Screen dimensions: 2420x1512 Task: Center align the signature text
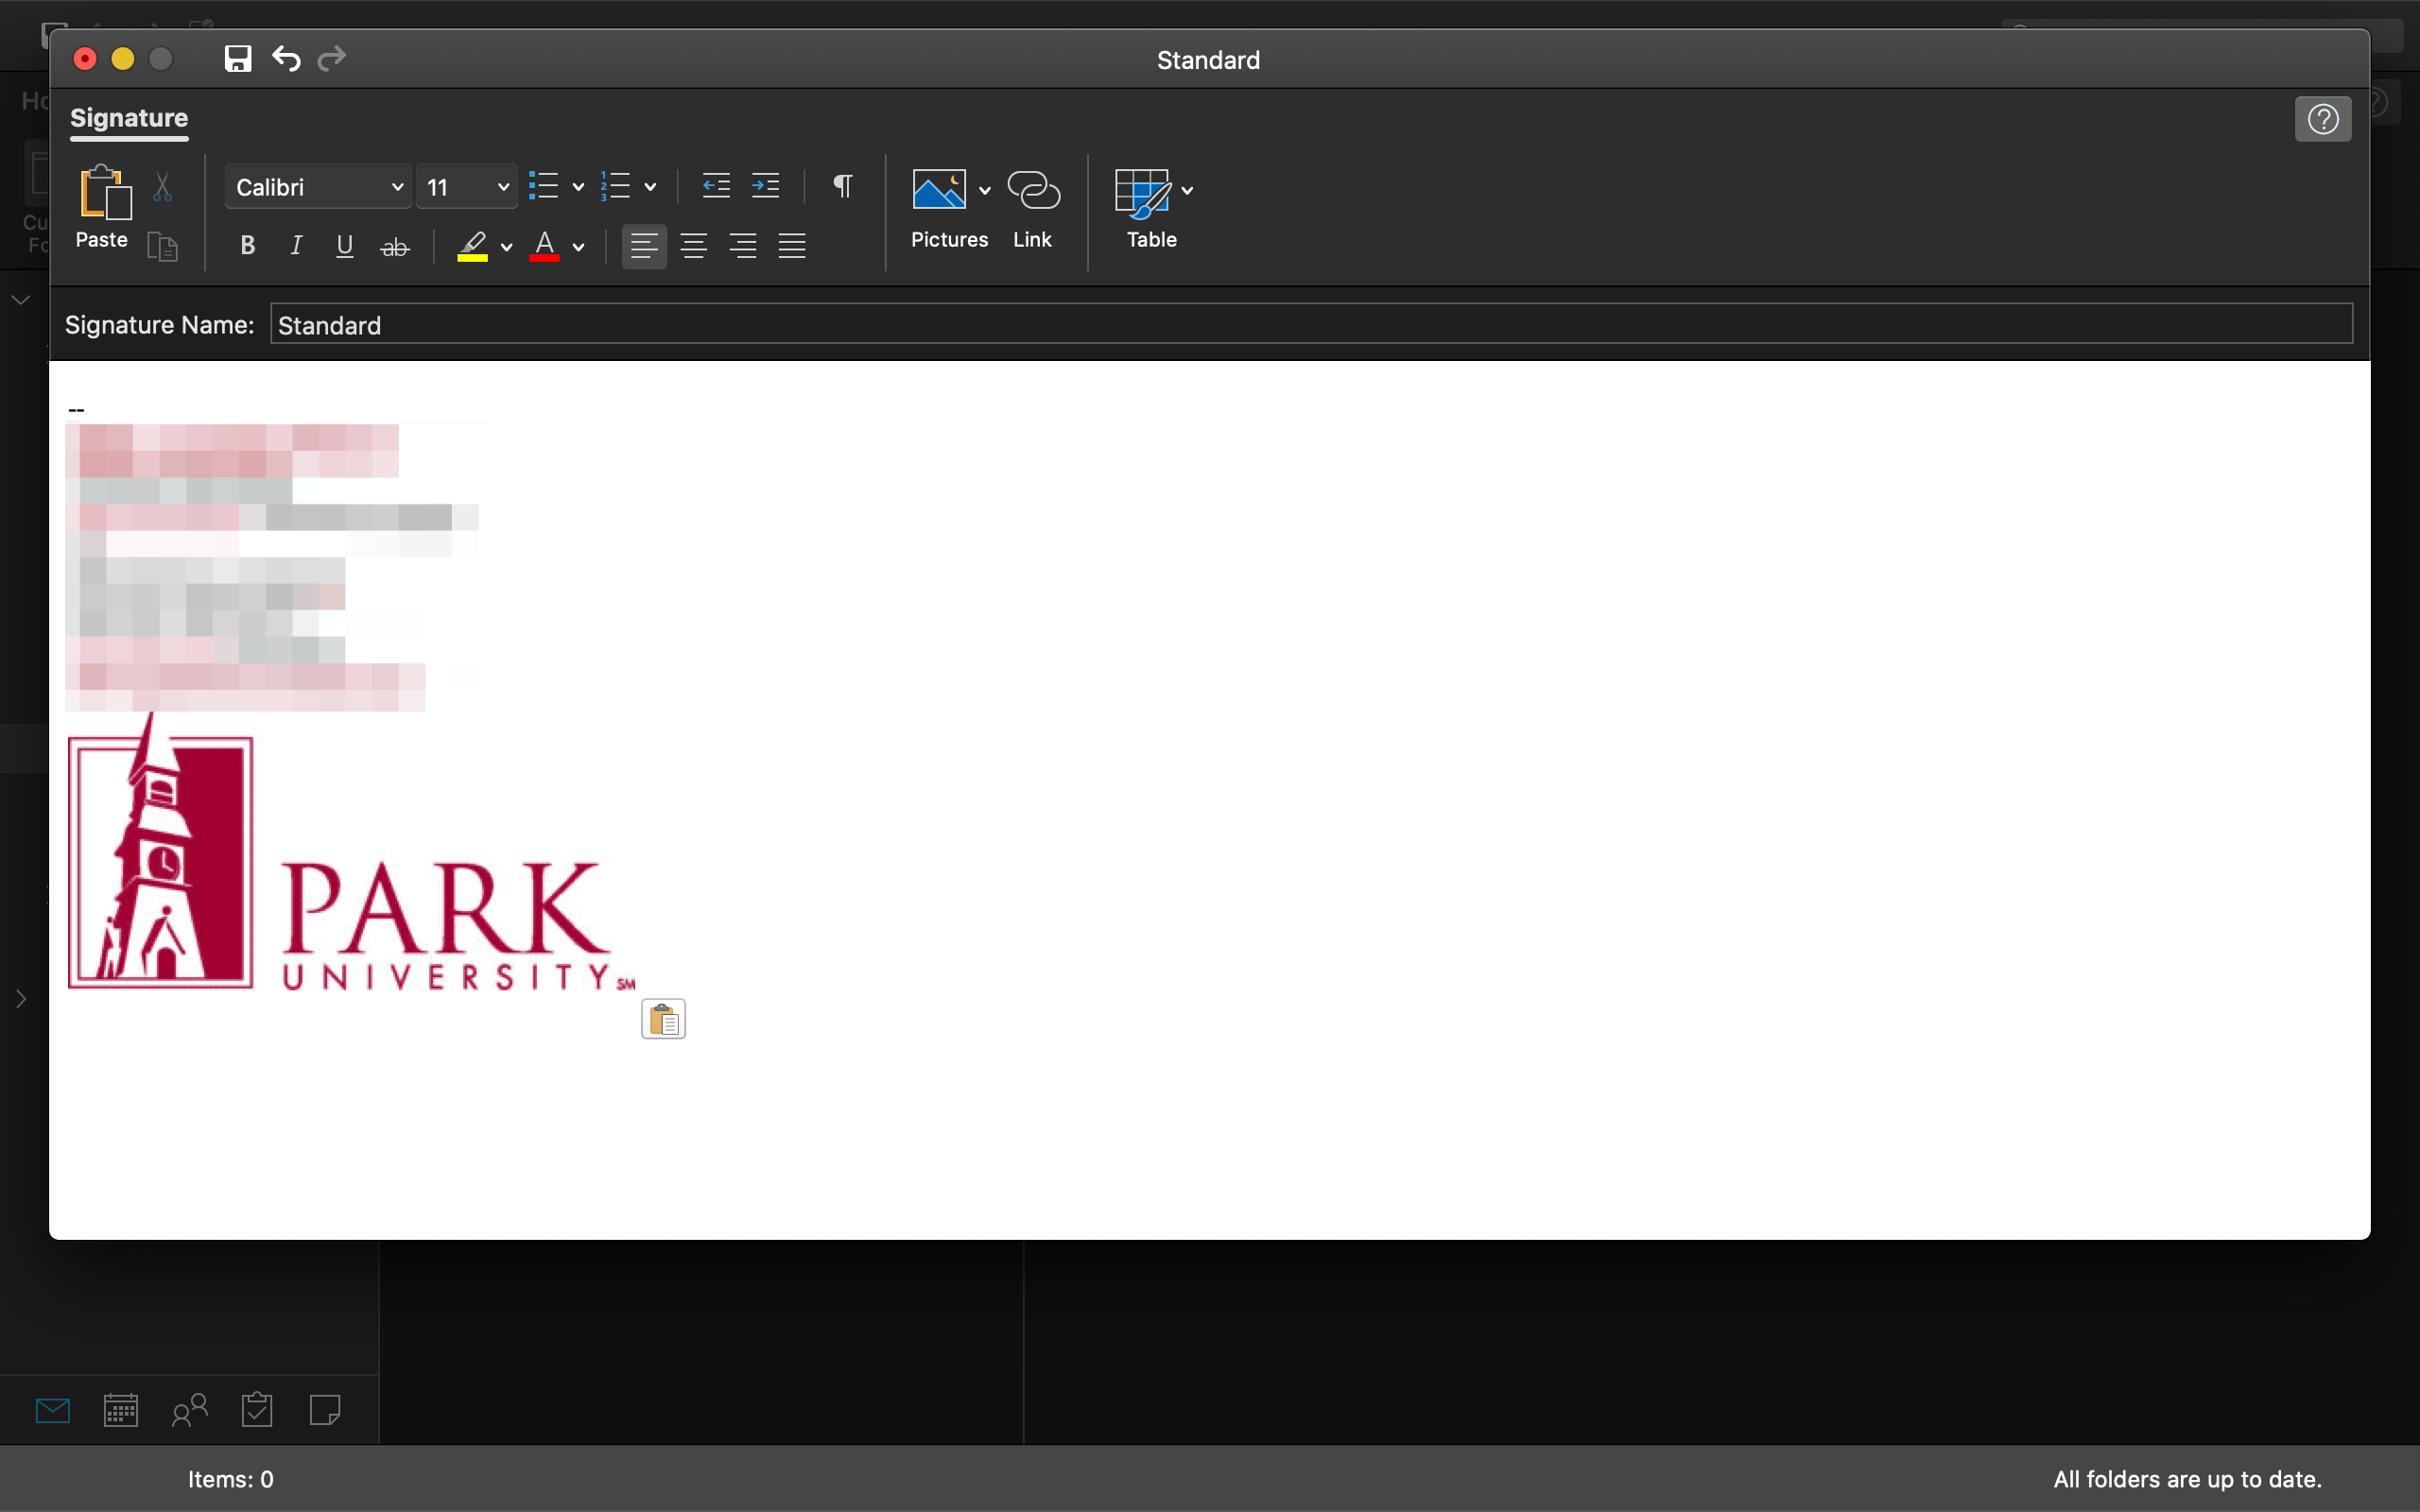coord(693,246)
